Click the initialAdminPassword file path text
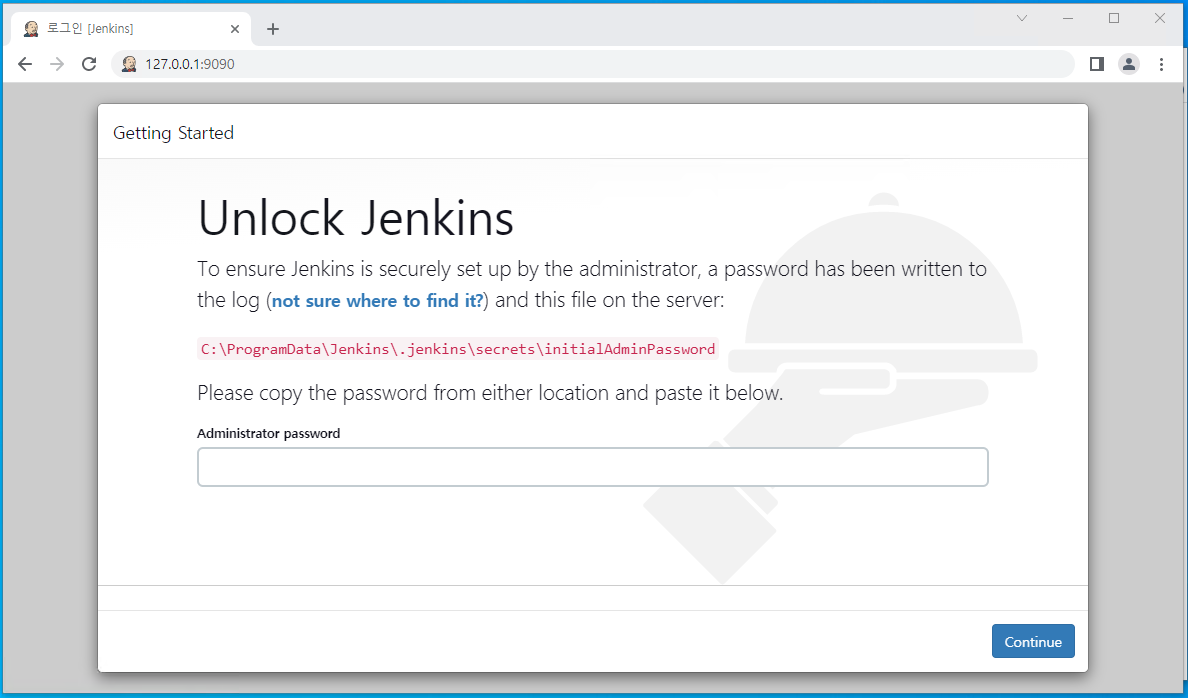 pyautogui.click(x=458, y=349)
